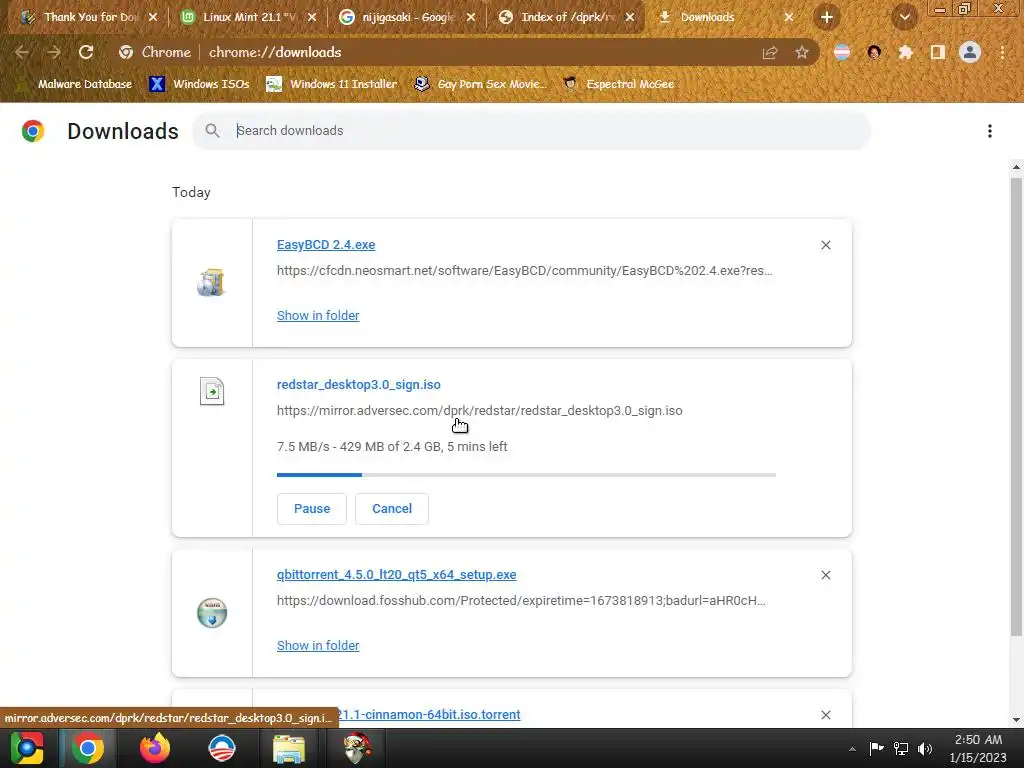This screenshot has width=1024, height=768.
Task: Click the scrollbar up arrow
Action: pyautogui.click(x=1016, y=167)
